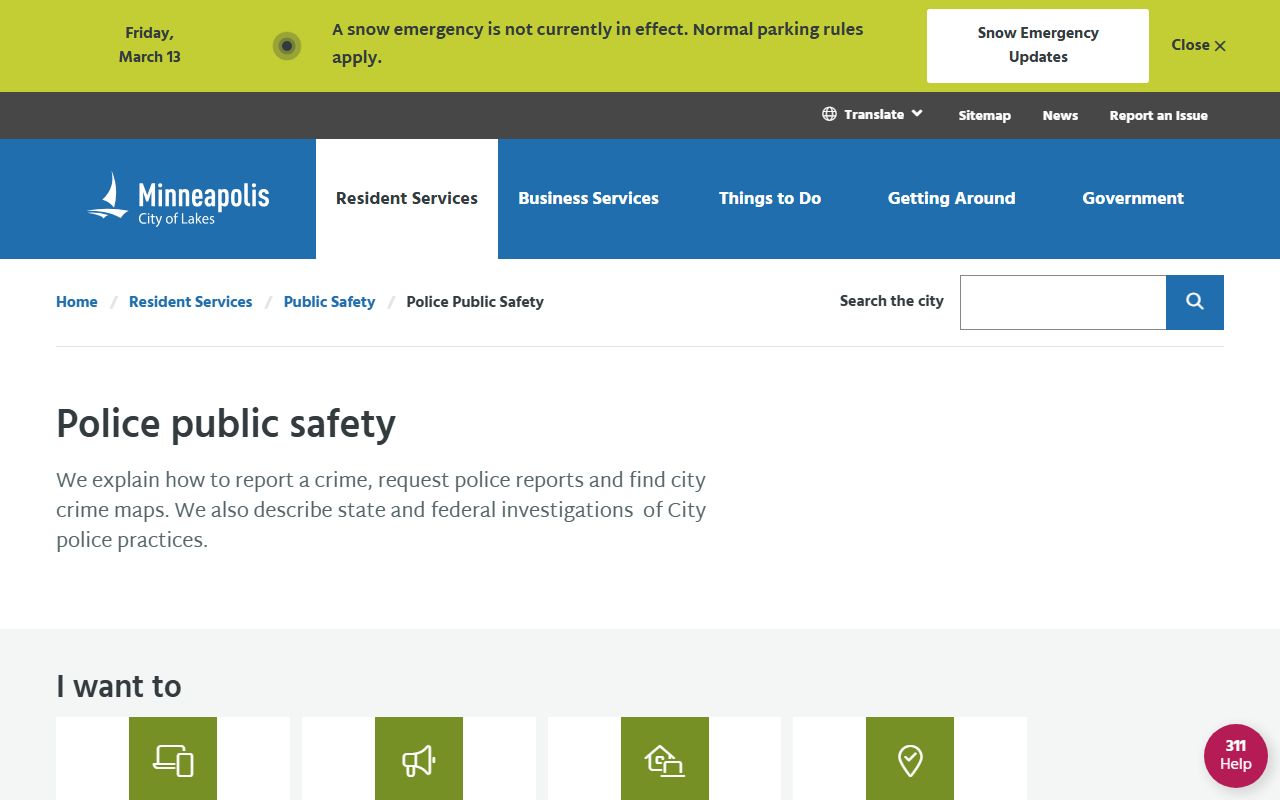Go to the Government section
Image resolution: width=1280 pixels, height=800 pixels.
point(1132,198)
